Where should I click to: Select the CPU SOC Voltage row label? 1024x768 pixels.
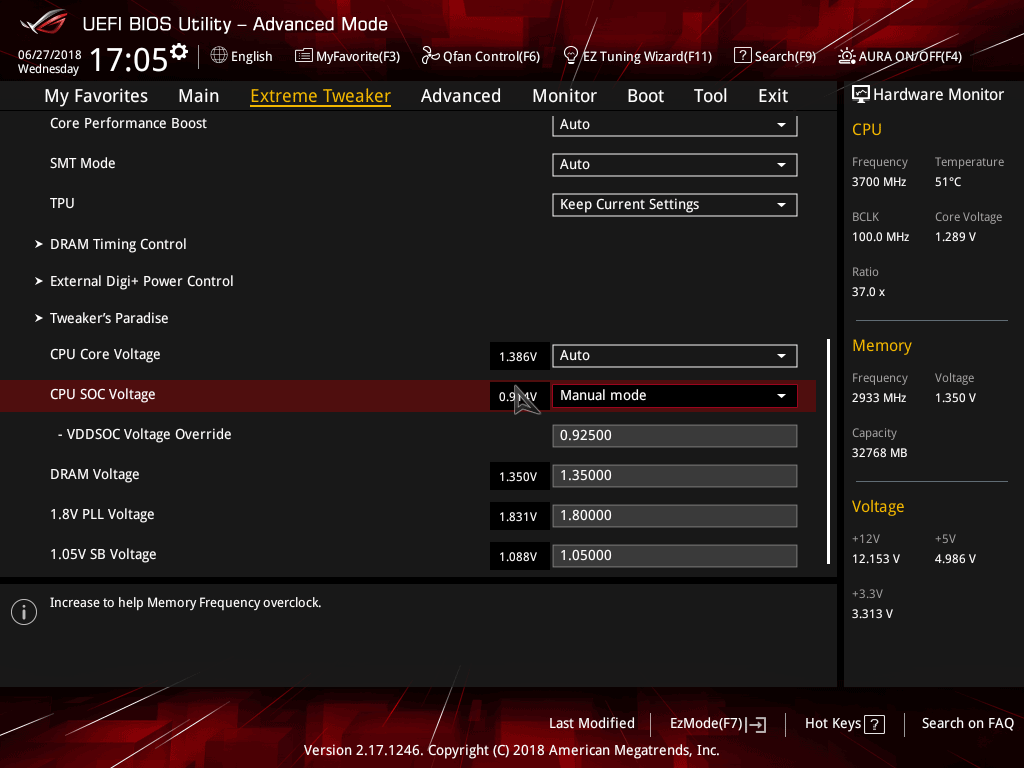[103, 394]
